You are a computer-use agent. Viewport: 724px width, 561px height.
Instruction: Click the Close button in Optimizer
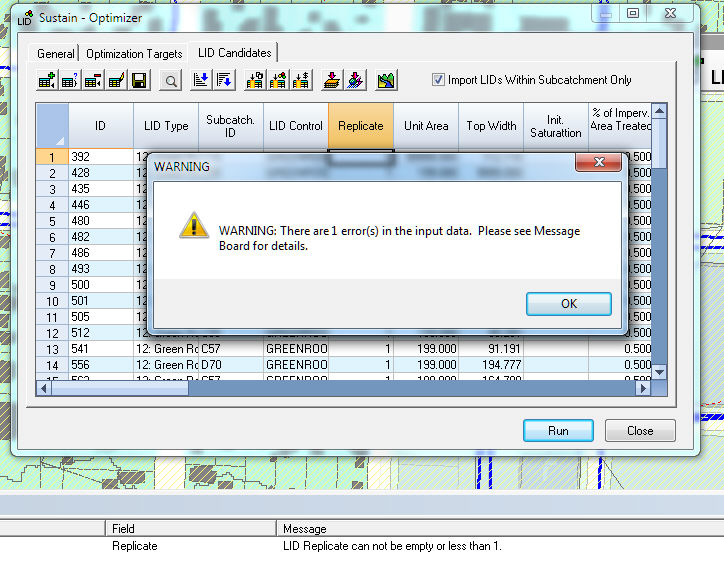(x=640, y=431)
